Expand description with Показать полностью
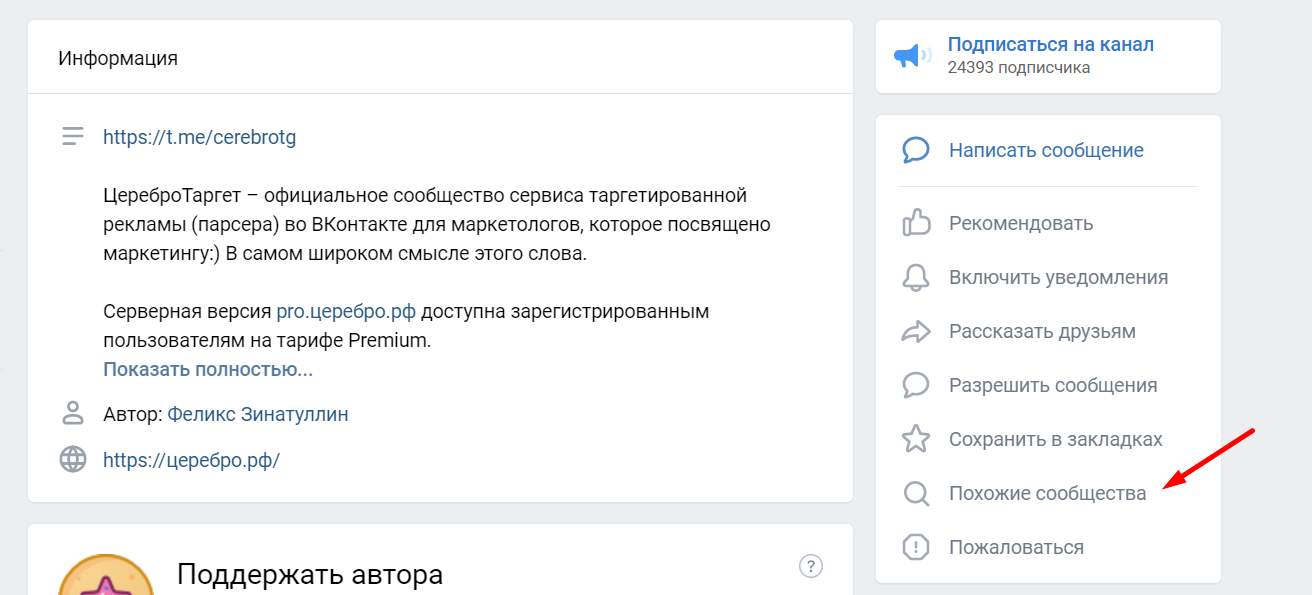Image resolution: width=1312 pixels, height=595 pixels. tap(208, 370)
